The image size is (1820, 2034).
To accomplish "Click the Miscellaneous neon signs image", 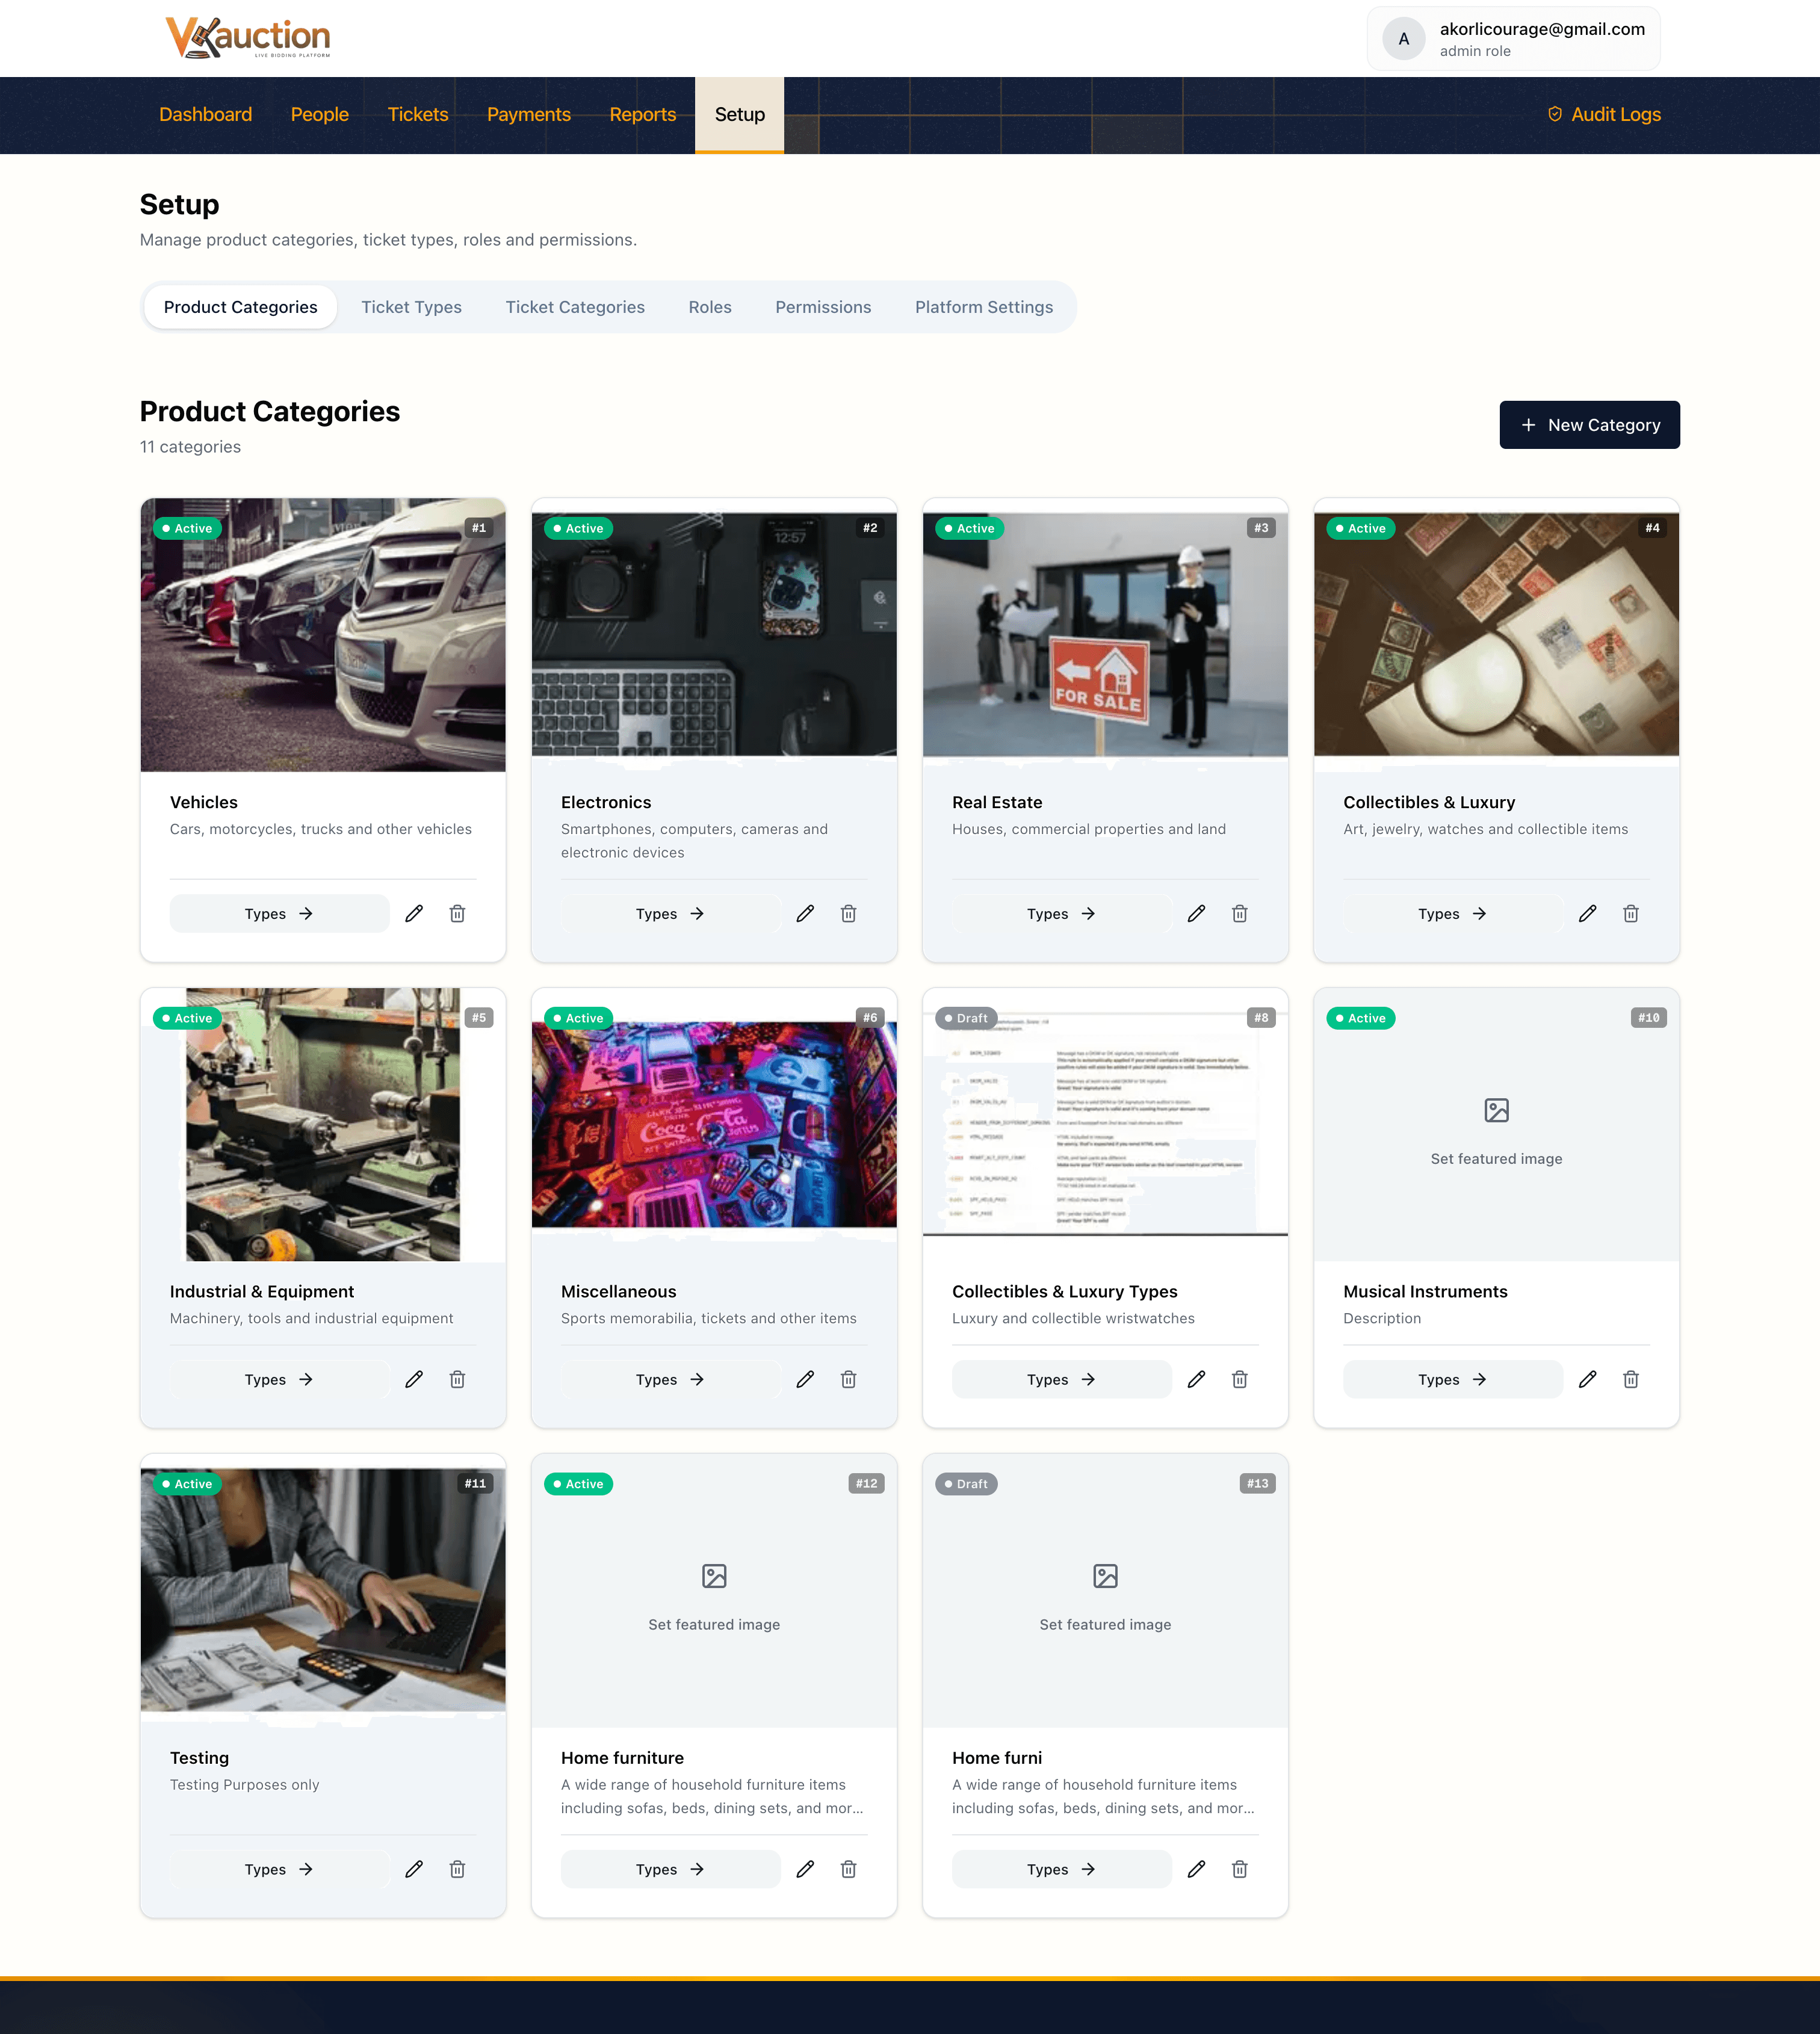I will (714, 1125).
